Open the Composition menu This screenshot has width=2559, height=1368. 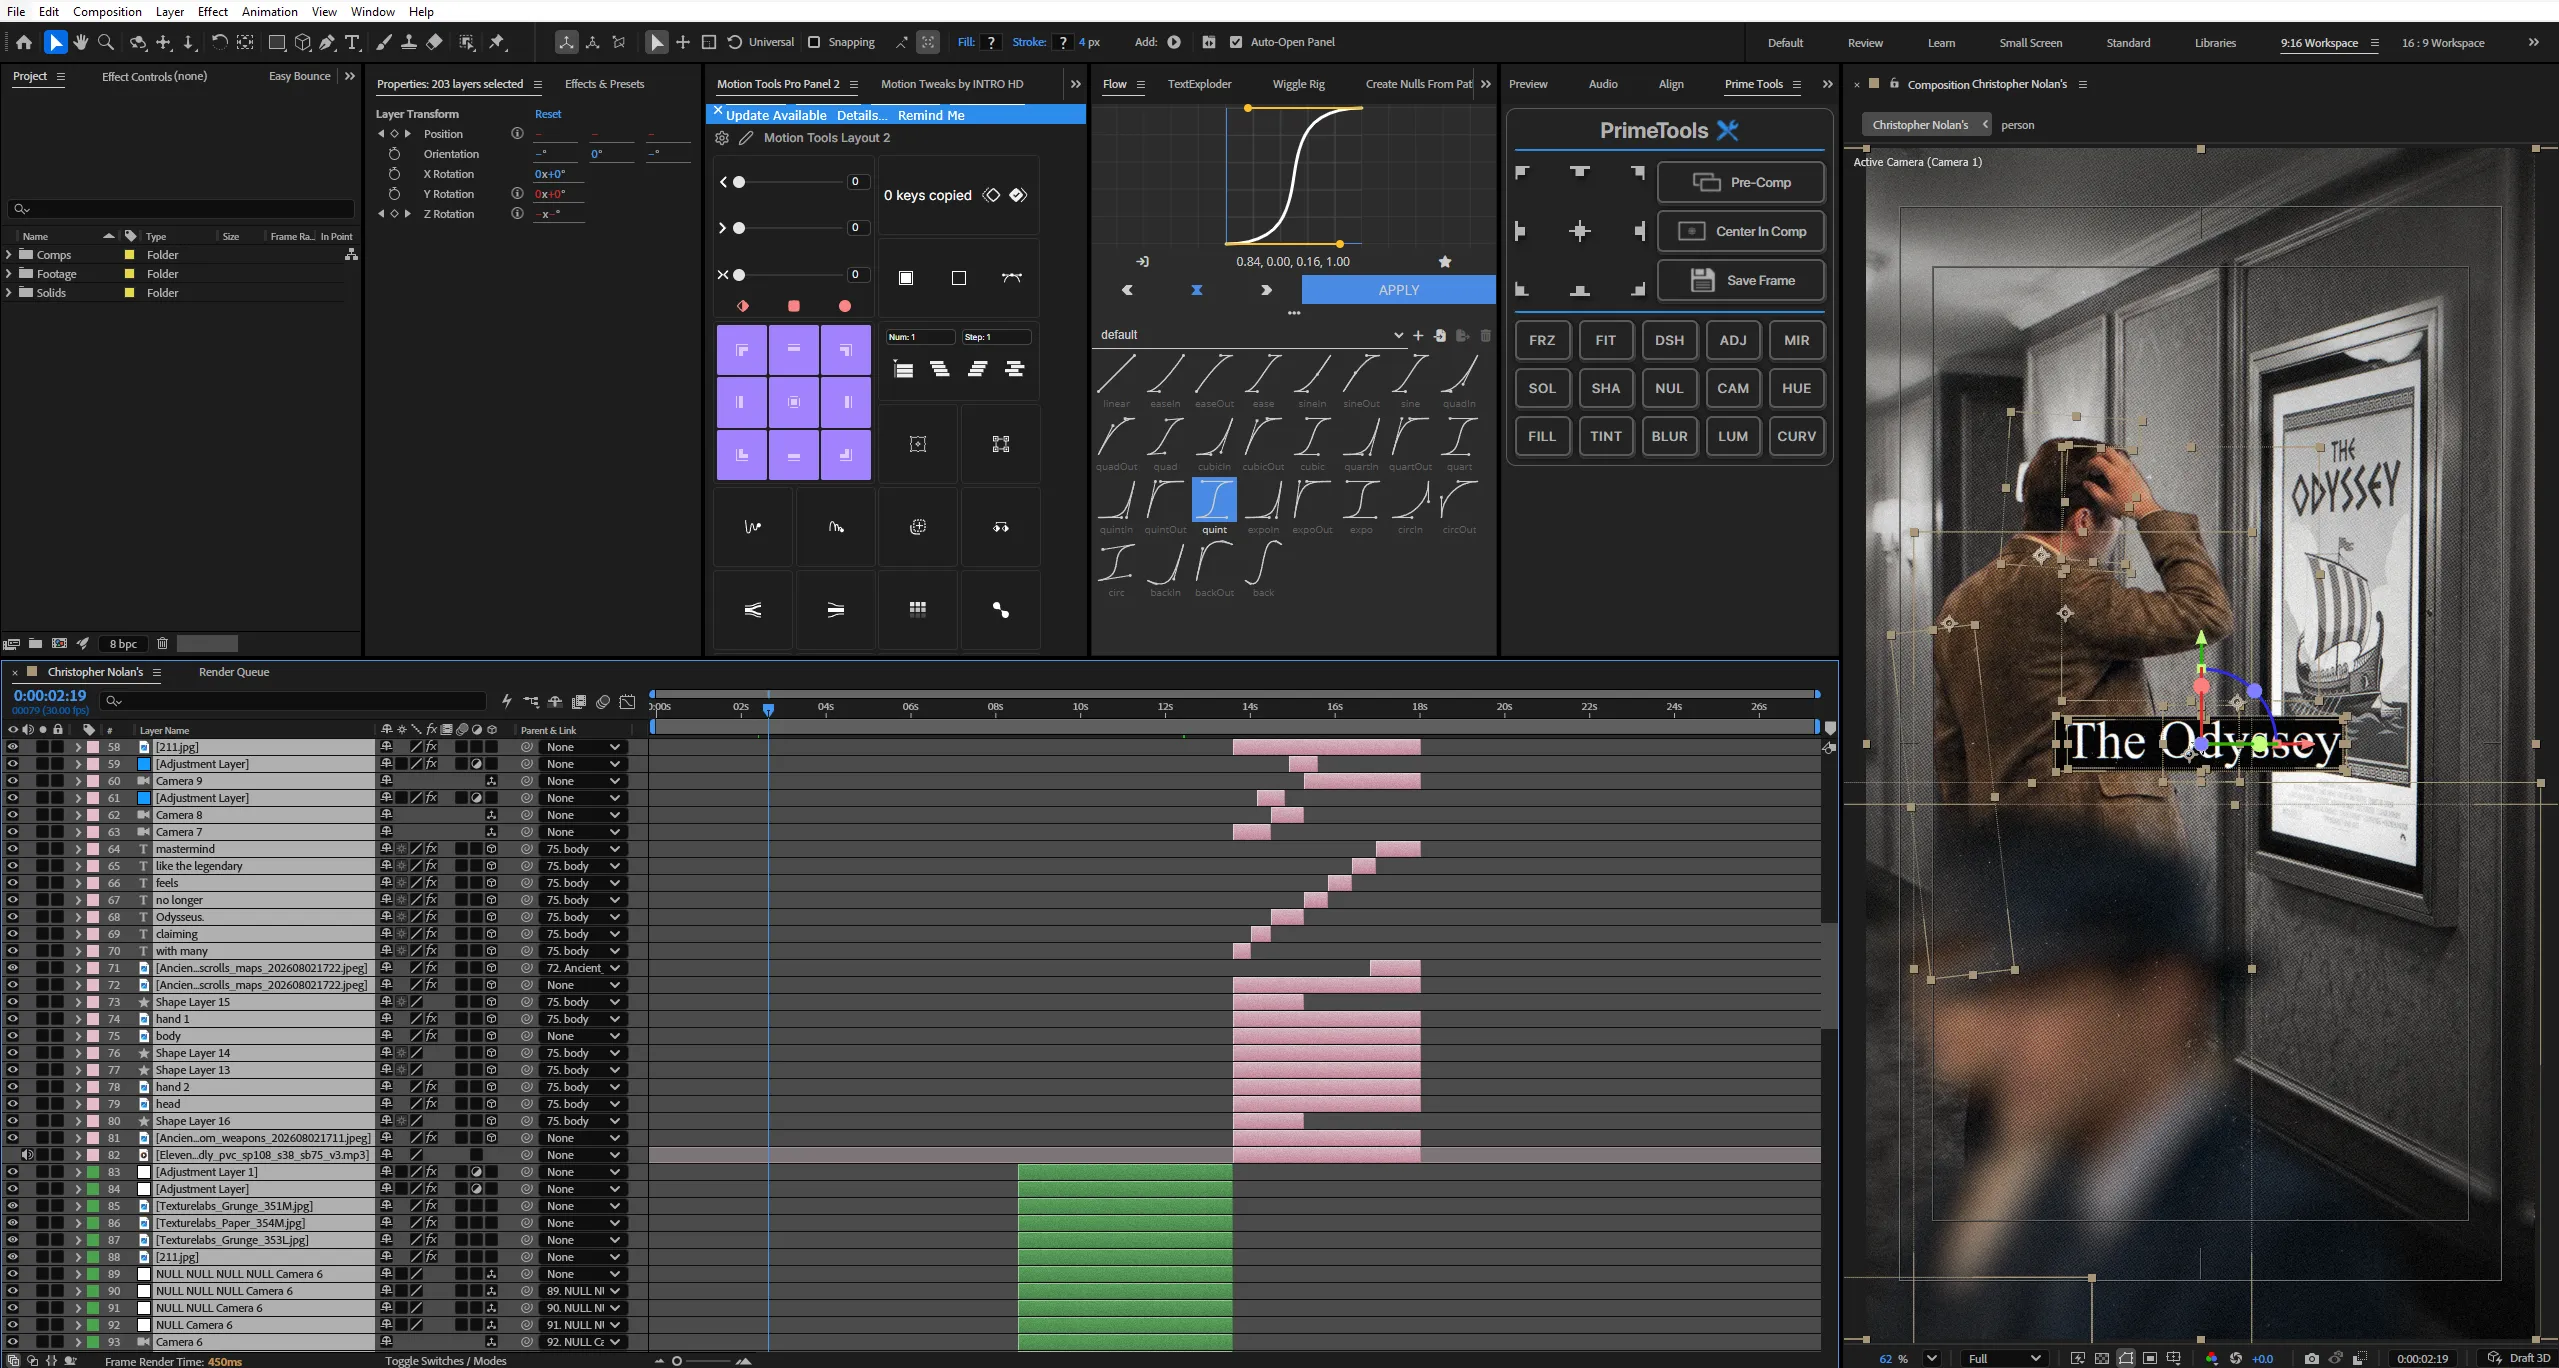coord(107,11)
